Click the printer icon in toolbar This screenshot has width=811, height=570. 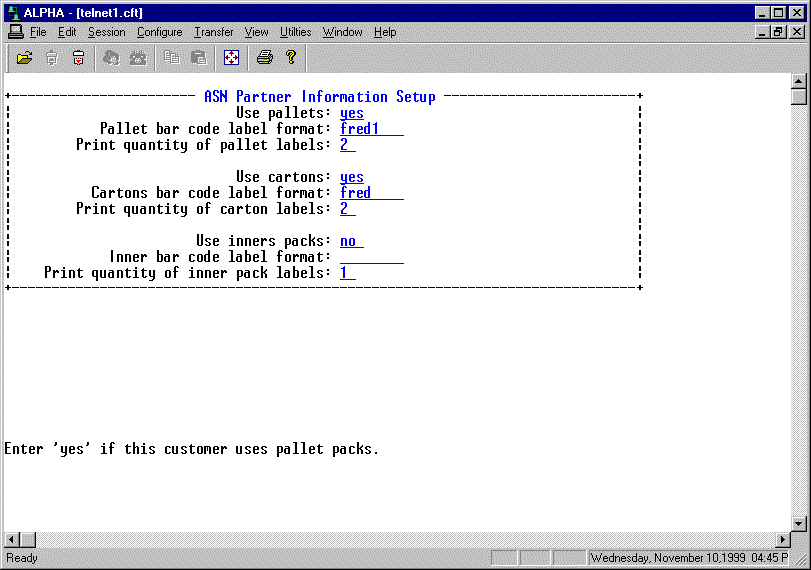point(264,58)
